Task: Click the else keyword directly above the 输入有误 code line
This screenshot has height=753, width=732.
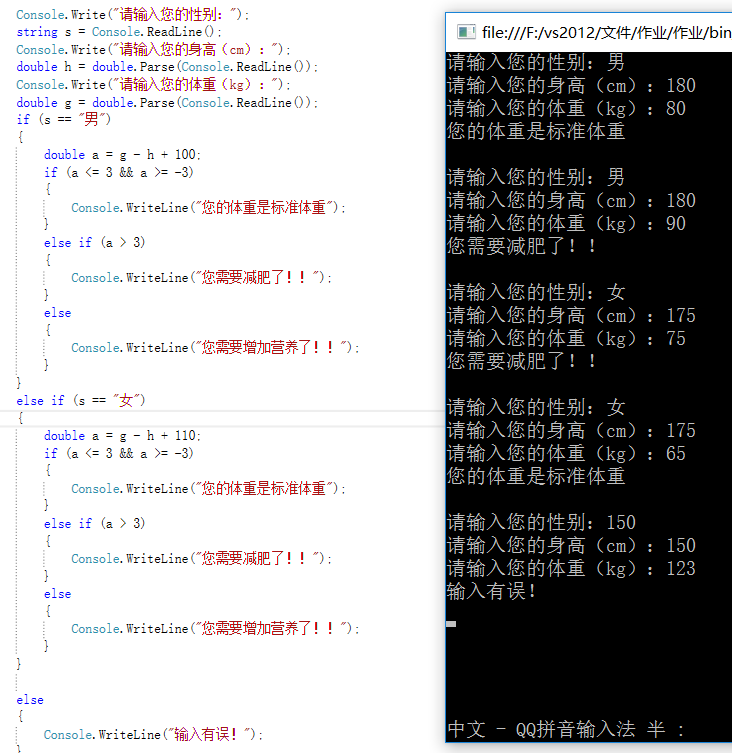Action: tap(30, 700)
